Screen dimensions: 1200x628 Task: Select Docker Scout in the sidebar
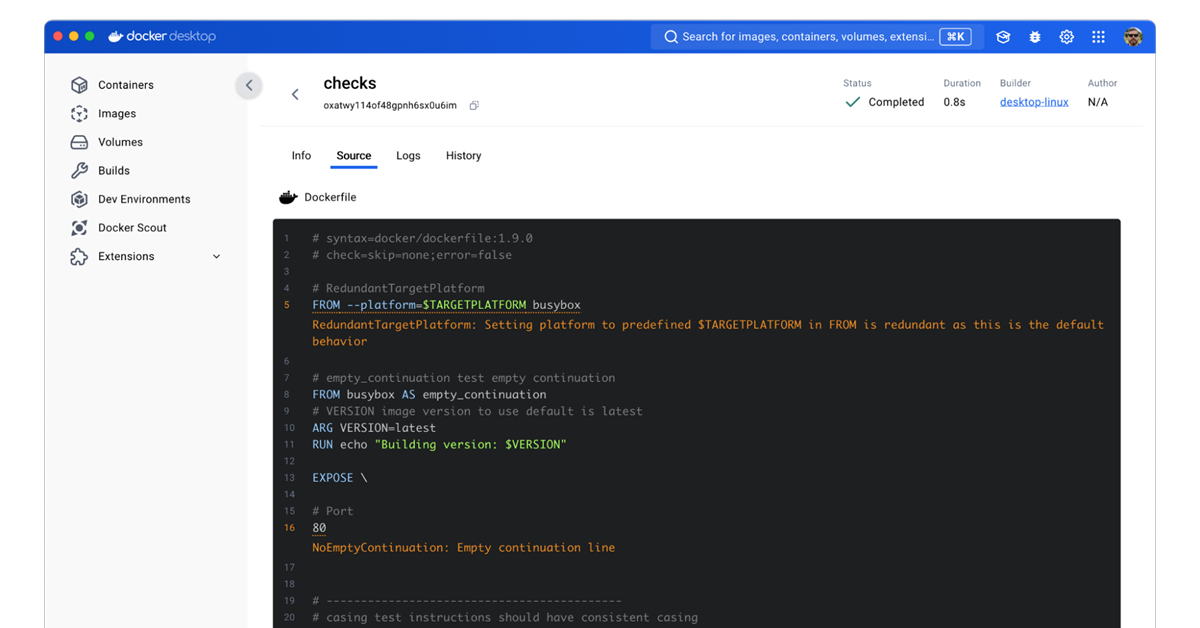pyautogui.click(x=134, y=227)
